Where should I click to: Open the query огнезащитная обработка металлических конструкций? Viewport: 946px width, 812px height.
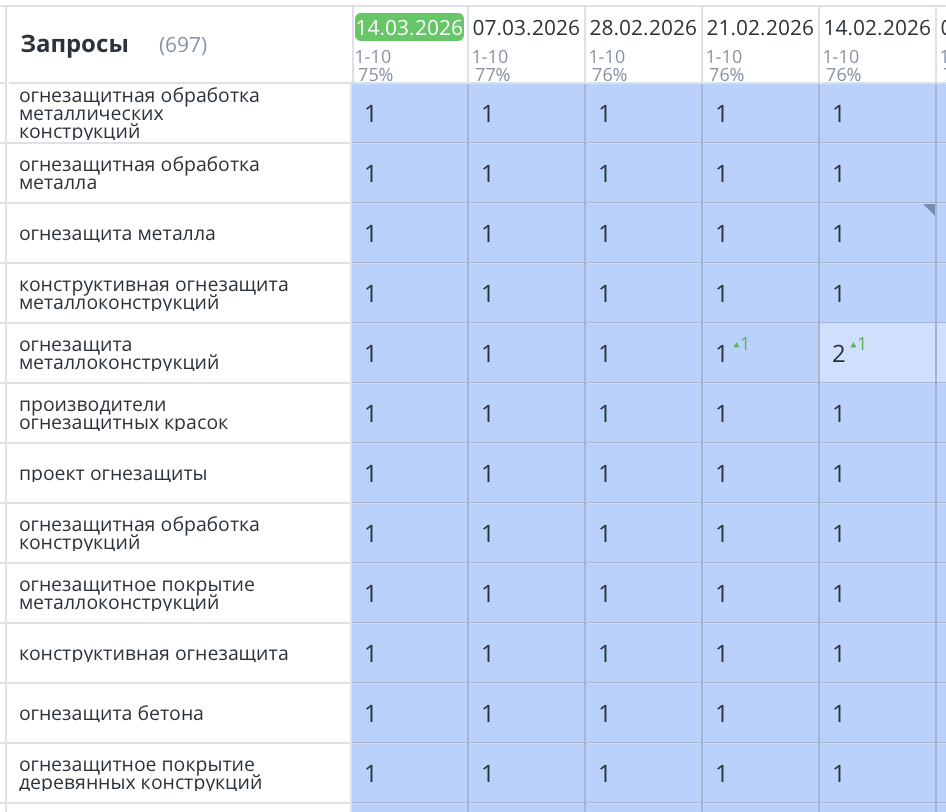(139, 113)
